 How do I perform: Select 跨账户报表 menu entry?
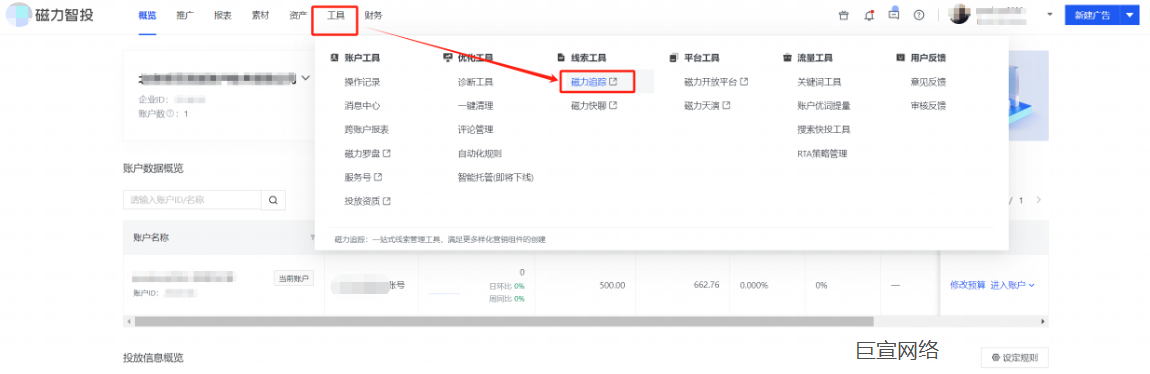367,130
